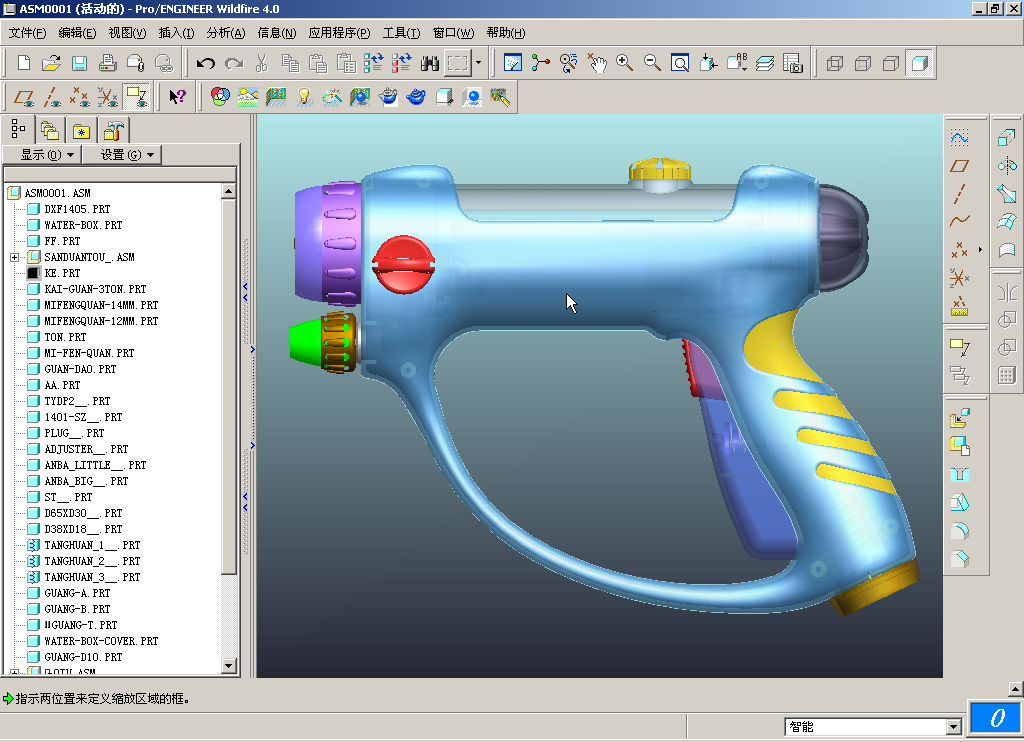Click the model tree search field
This screenshot has width=1024, height=742.
coord(120,174)
